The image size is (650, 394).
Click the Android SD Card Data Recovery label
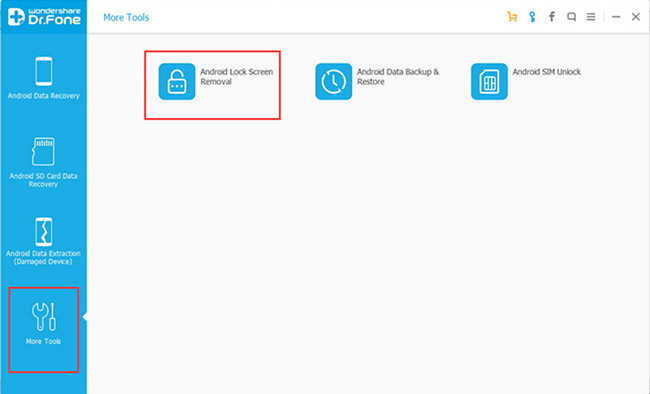pos(43,180)
